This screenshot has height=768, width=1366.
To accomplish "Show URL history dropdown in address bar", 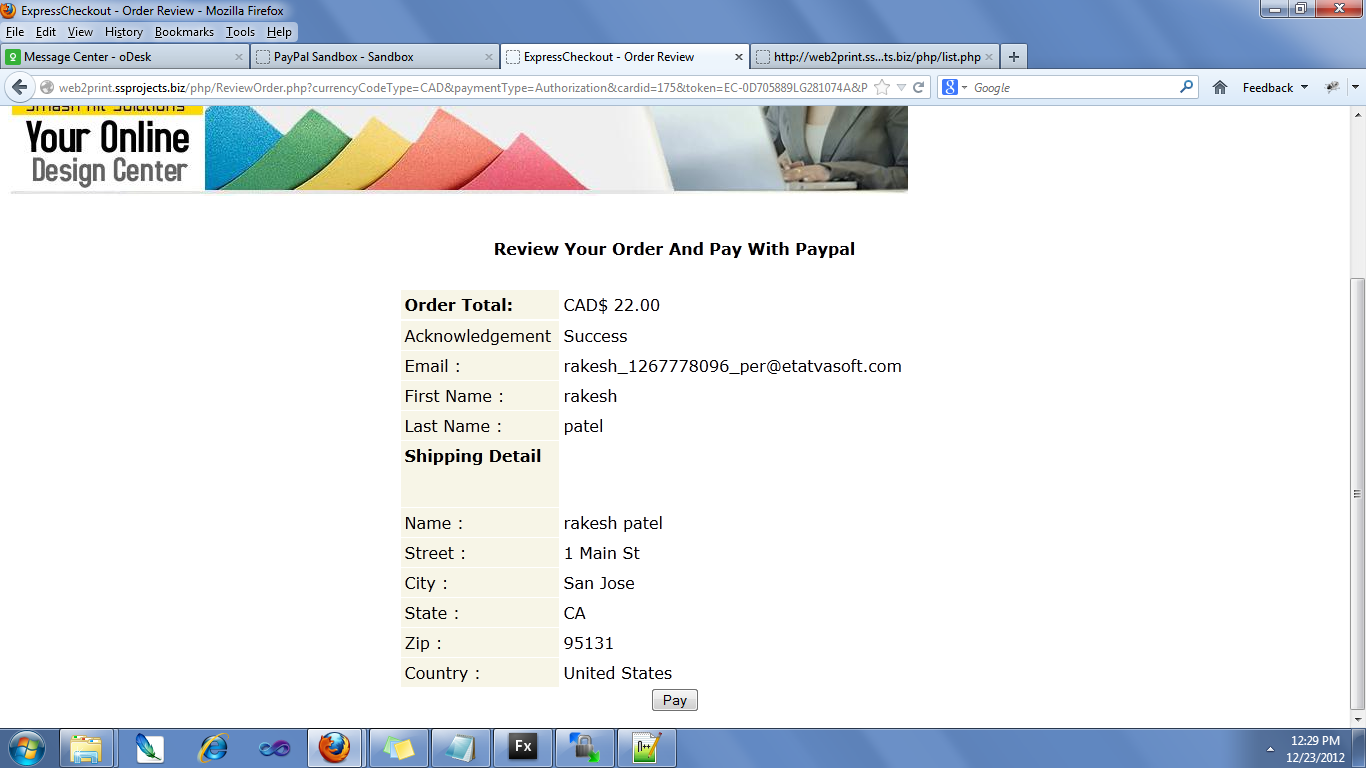I will [901, 87].
